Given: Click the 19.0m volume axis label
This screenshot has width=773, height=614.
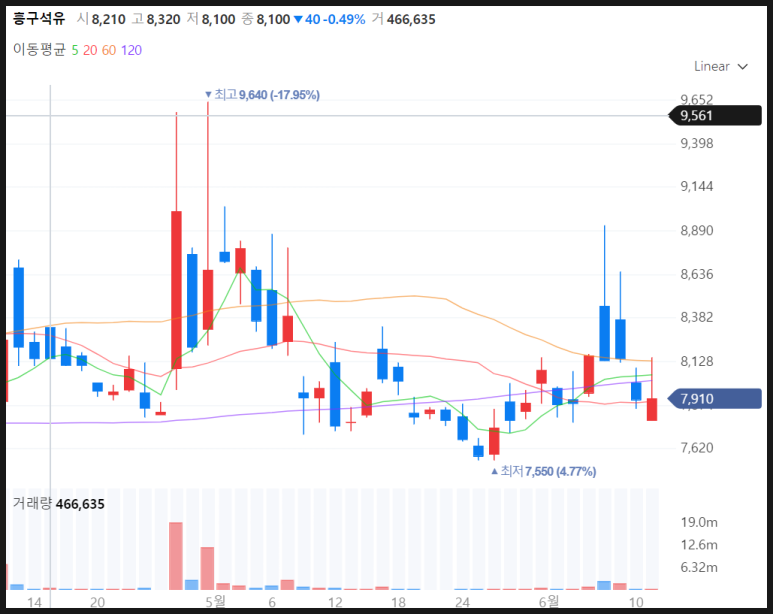Looking at the screenshot, I should point(699,522).
